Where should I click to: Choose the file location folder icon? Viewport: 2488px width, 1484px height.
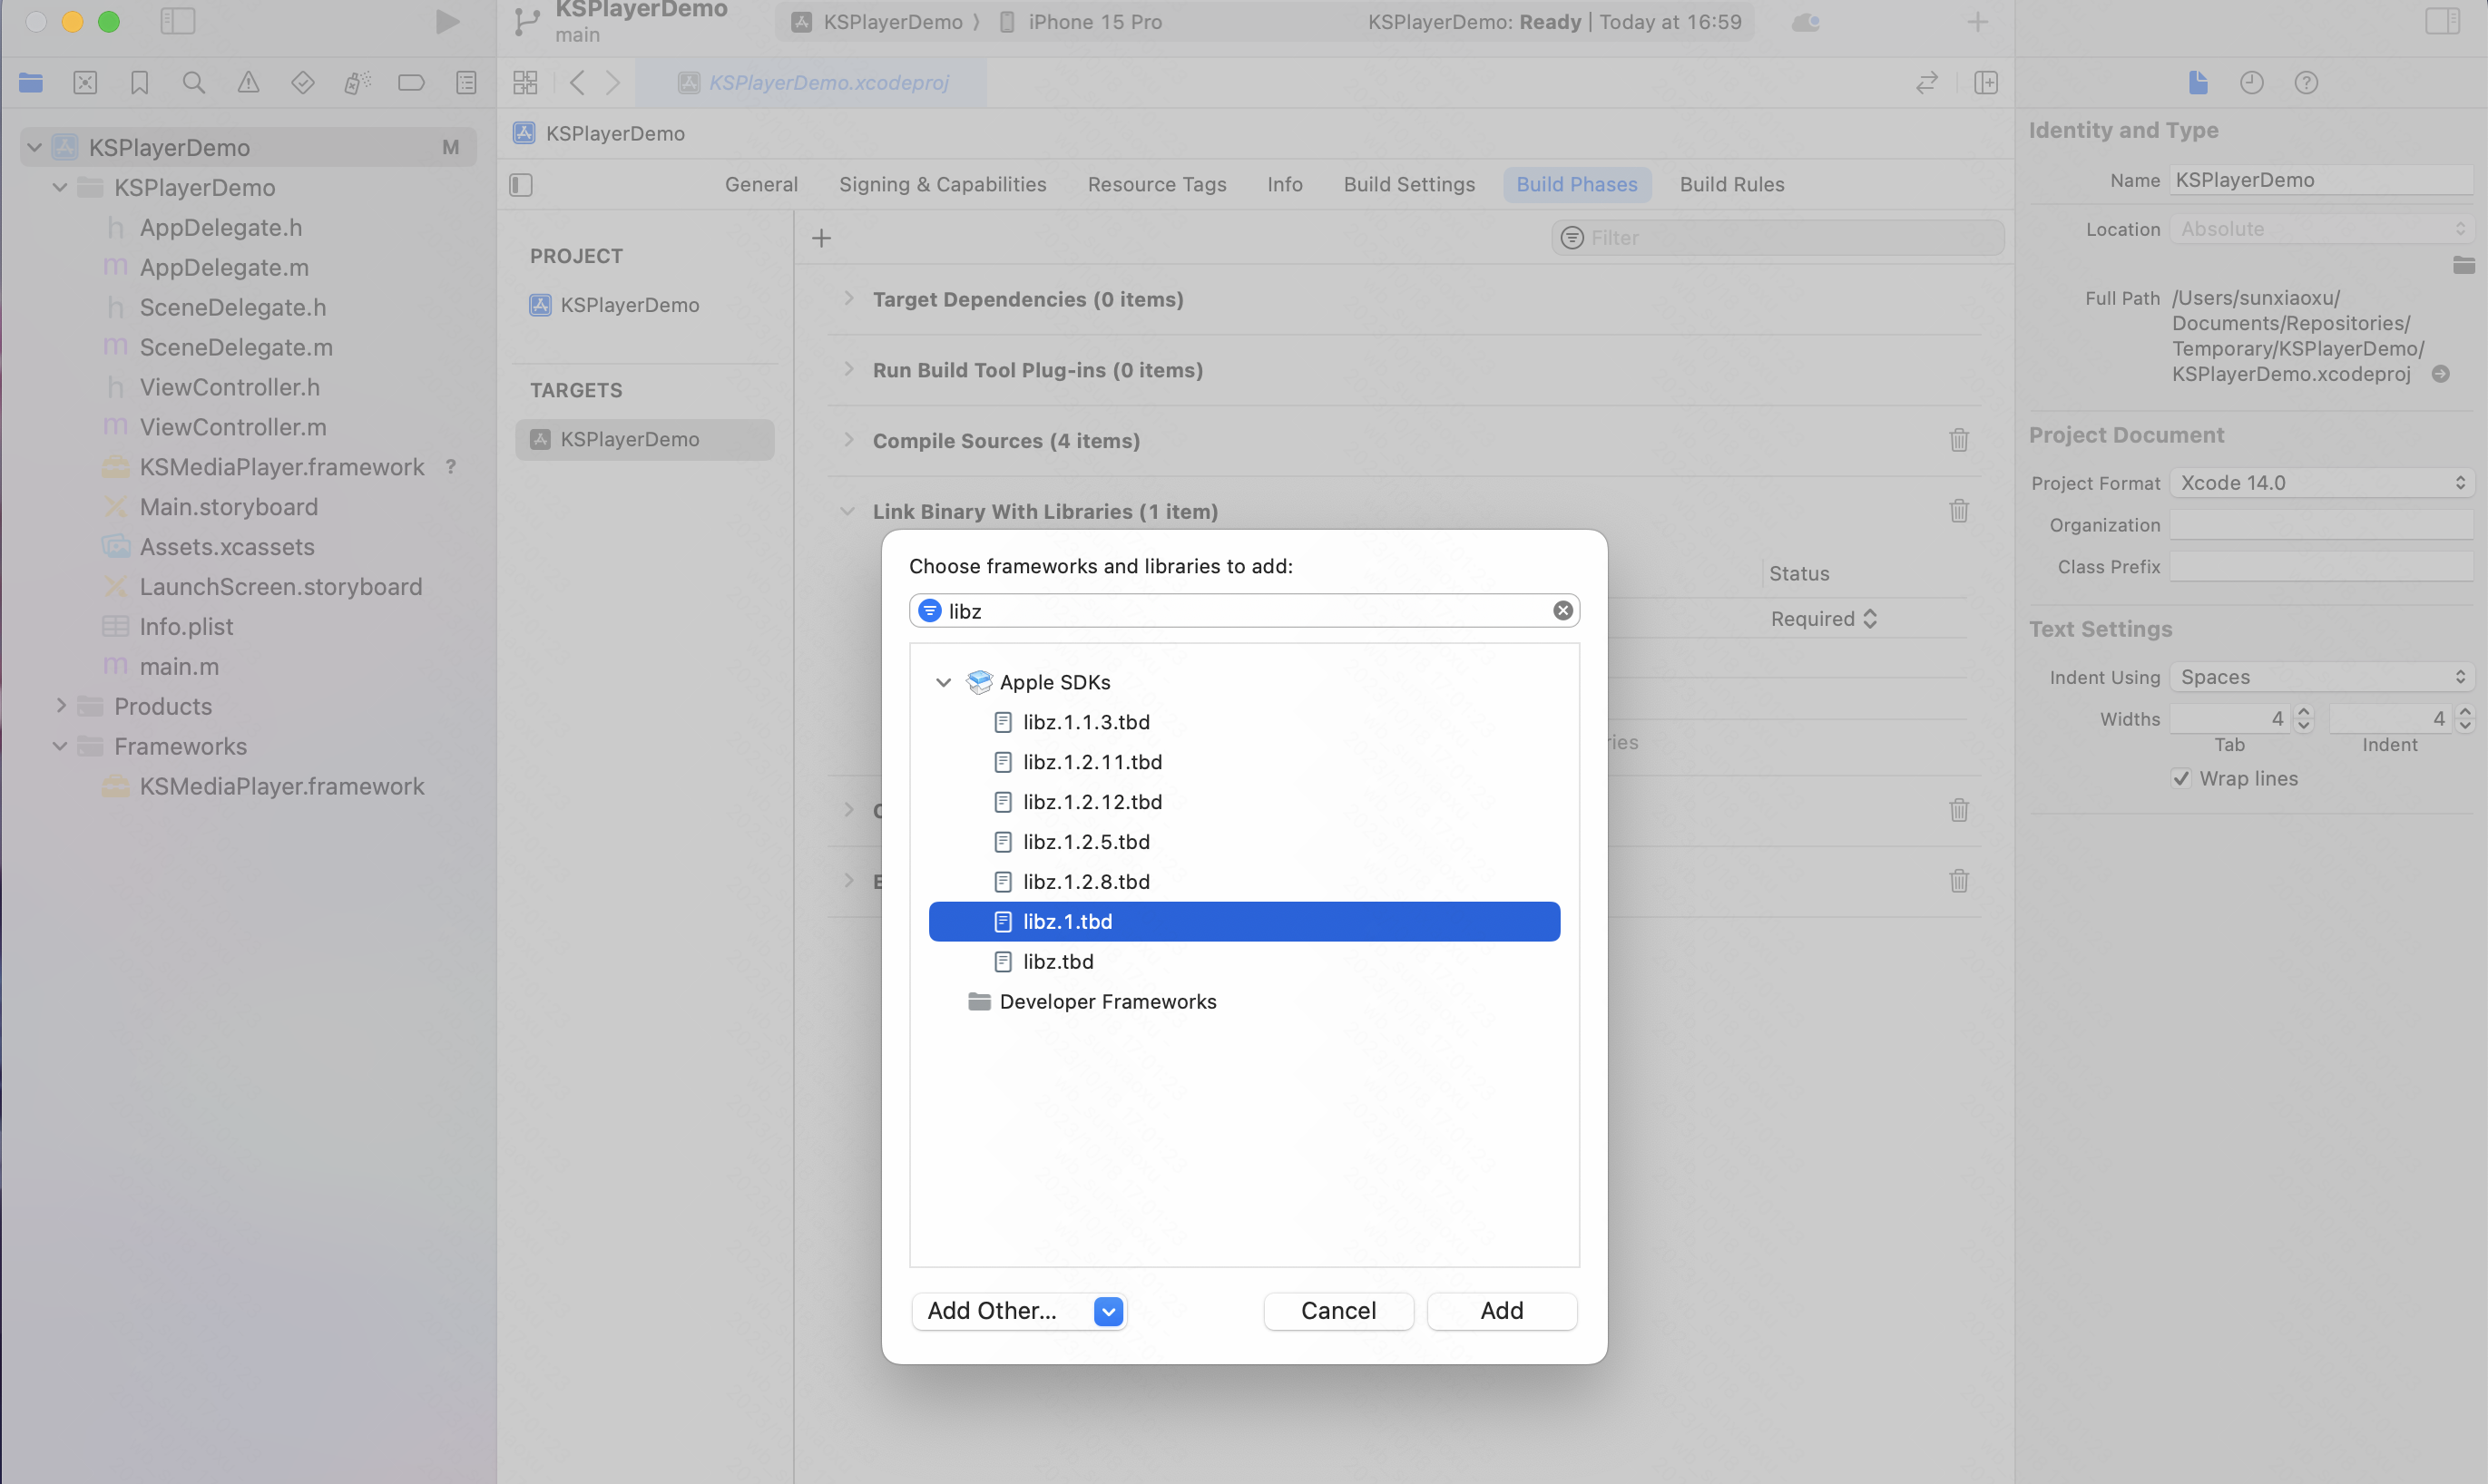[2463, 265]
